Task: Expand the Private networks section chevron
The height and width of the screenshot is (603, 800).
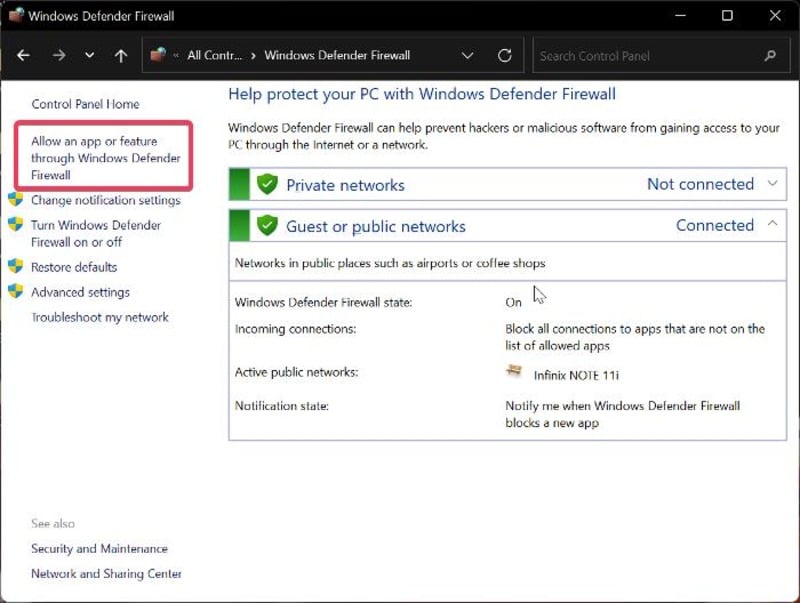Action: (x=773, y=183)
